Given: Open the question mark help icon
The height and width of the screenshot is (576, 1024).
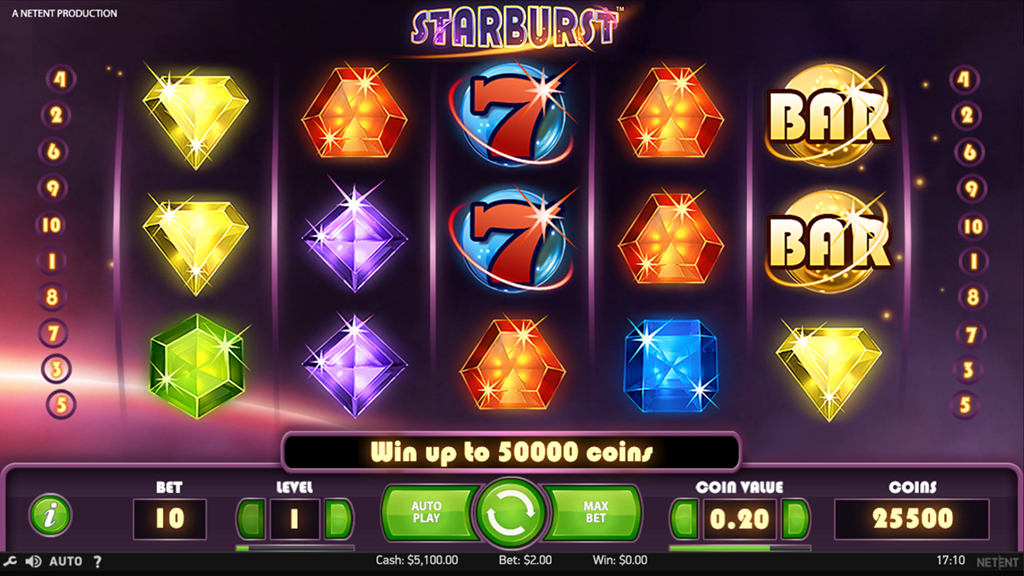Looking at the screenshot, I should (97, 561).
